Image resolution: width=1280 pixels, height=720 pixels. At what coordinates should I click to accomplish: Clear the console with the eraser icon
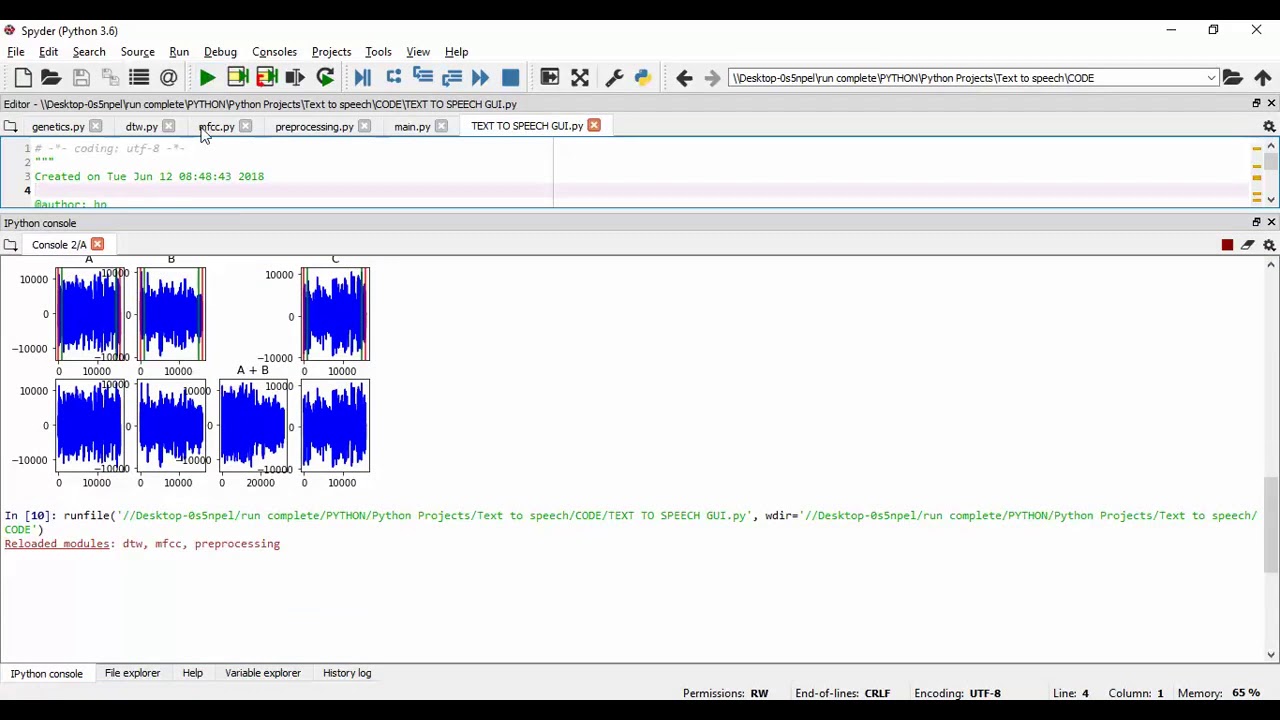[1248, 245]
